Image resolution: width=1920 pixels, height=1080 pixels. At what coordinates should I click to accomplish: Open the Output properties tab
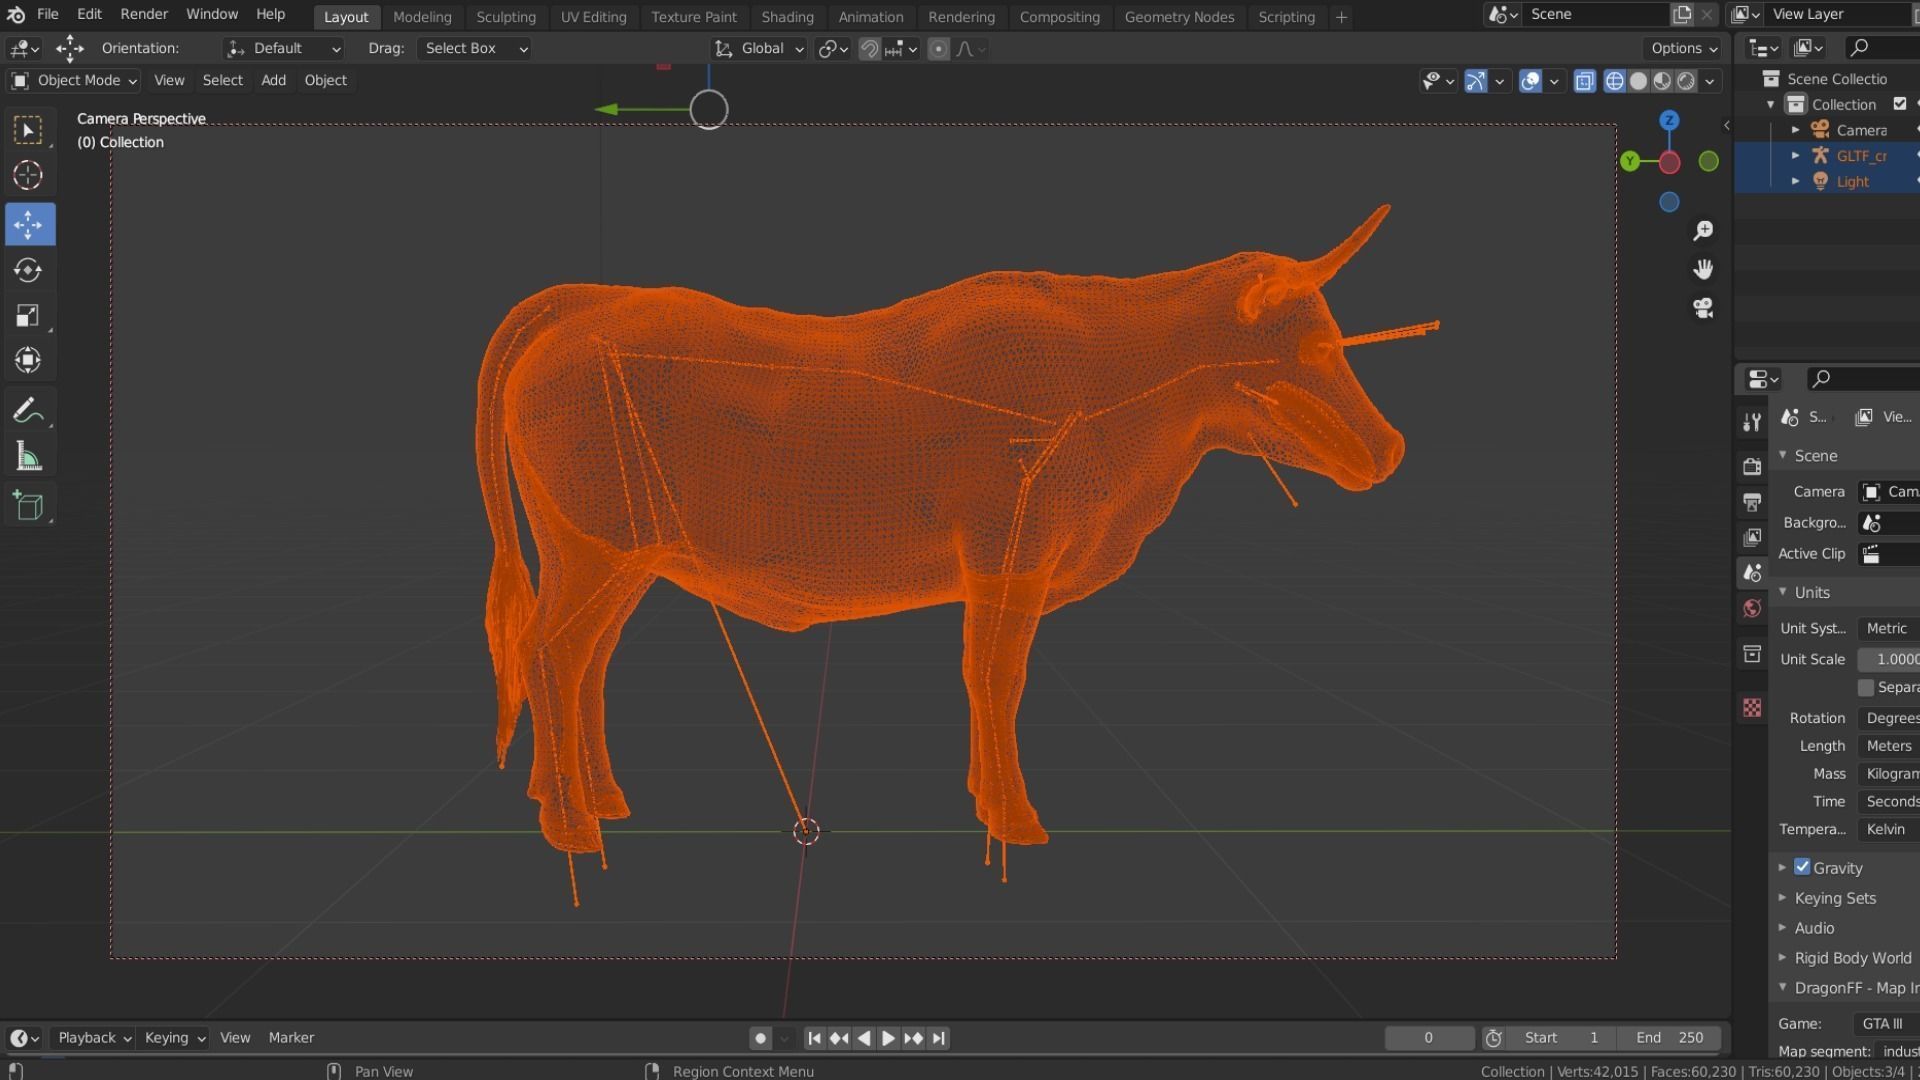pyautogui.click(x=1752, y=502)
